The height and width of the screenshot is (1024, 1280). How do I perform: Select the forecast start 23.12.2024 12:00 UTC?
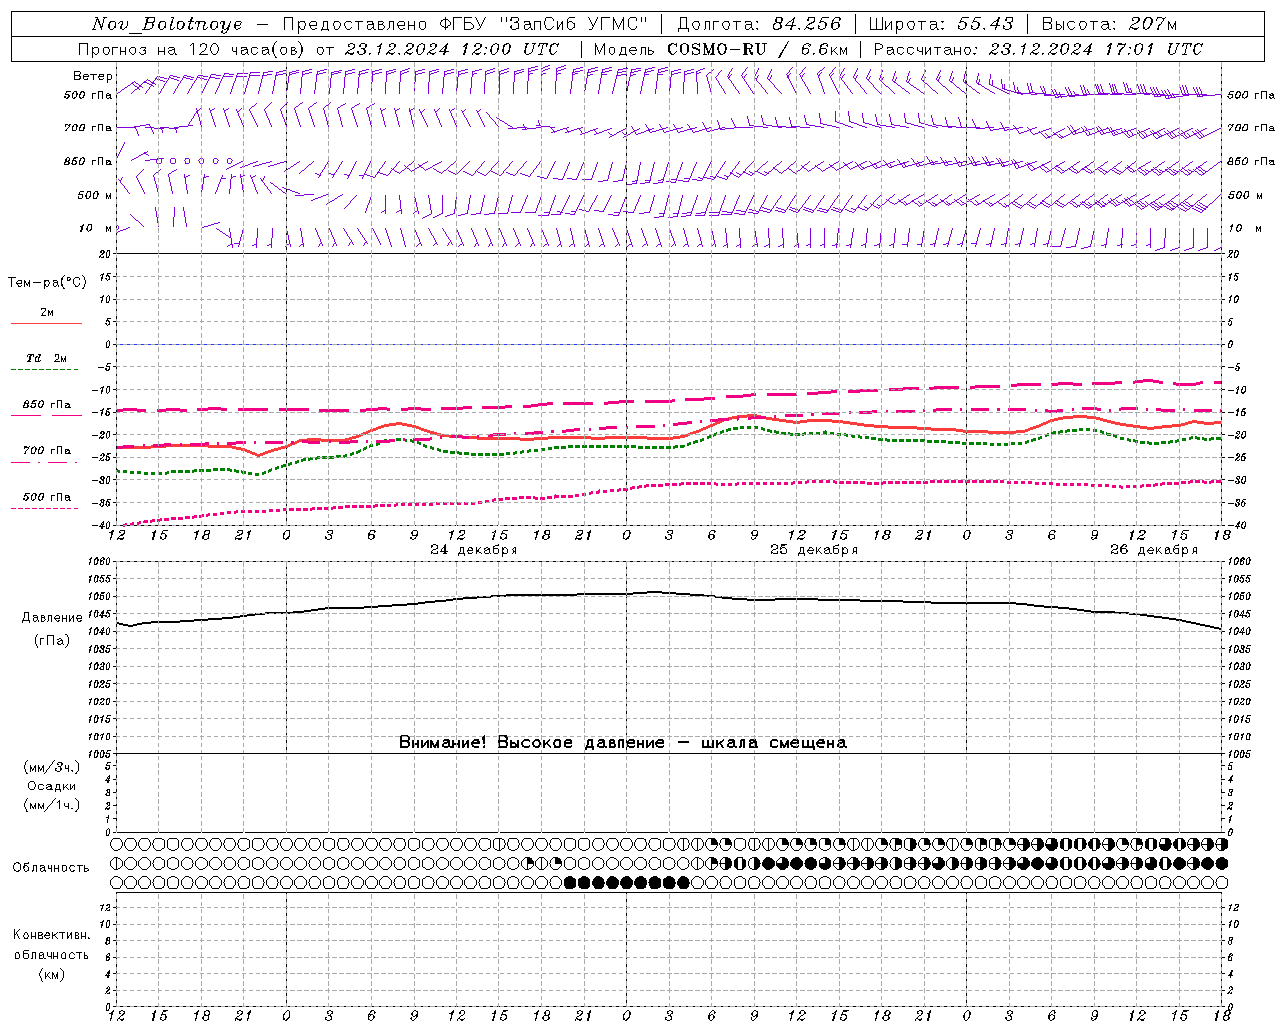click(451, 49)
